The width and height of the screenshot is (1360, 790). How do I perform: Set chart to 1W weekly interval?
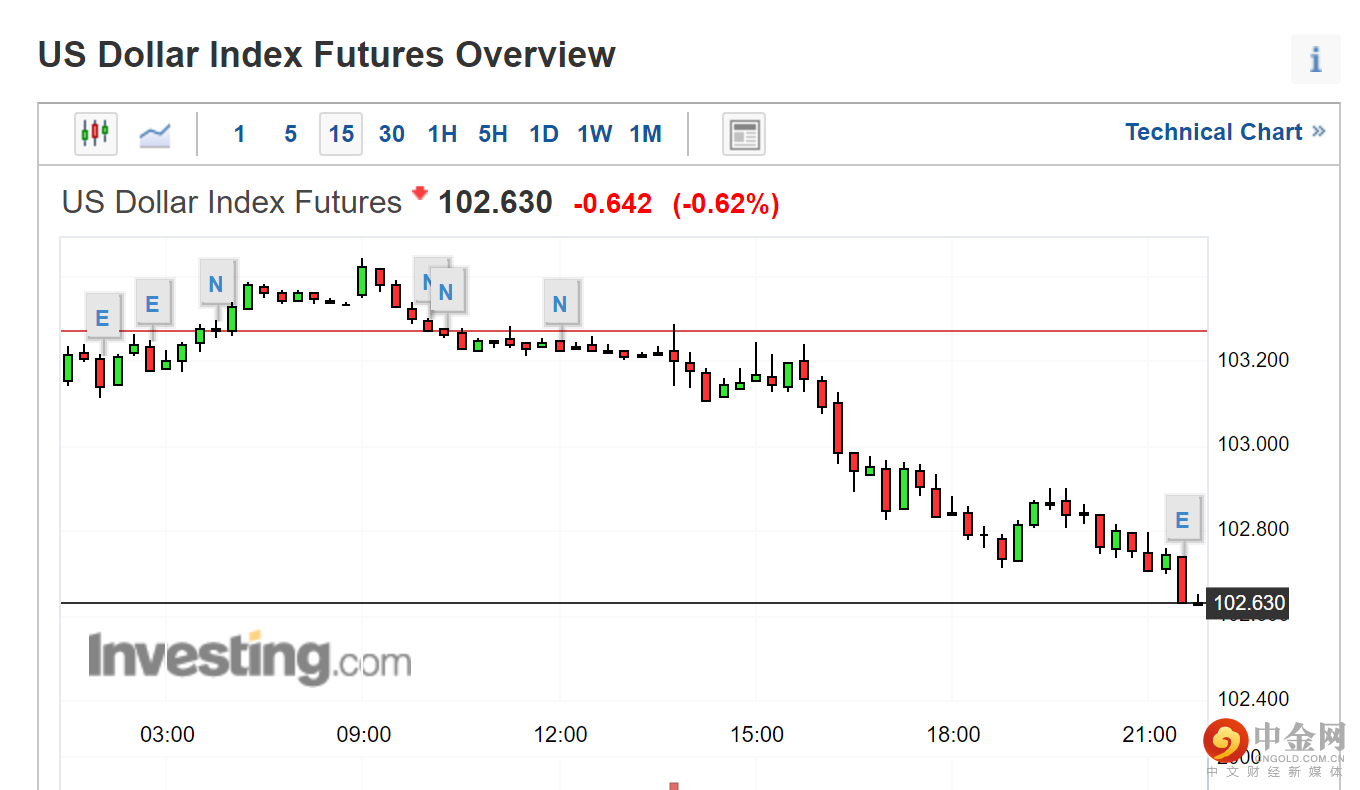pos(595,134)
